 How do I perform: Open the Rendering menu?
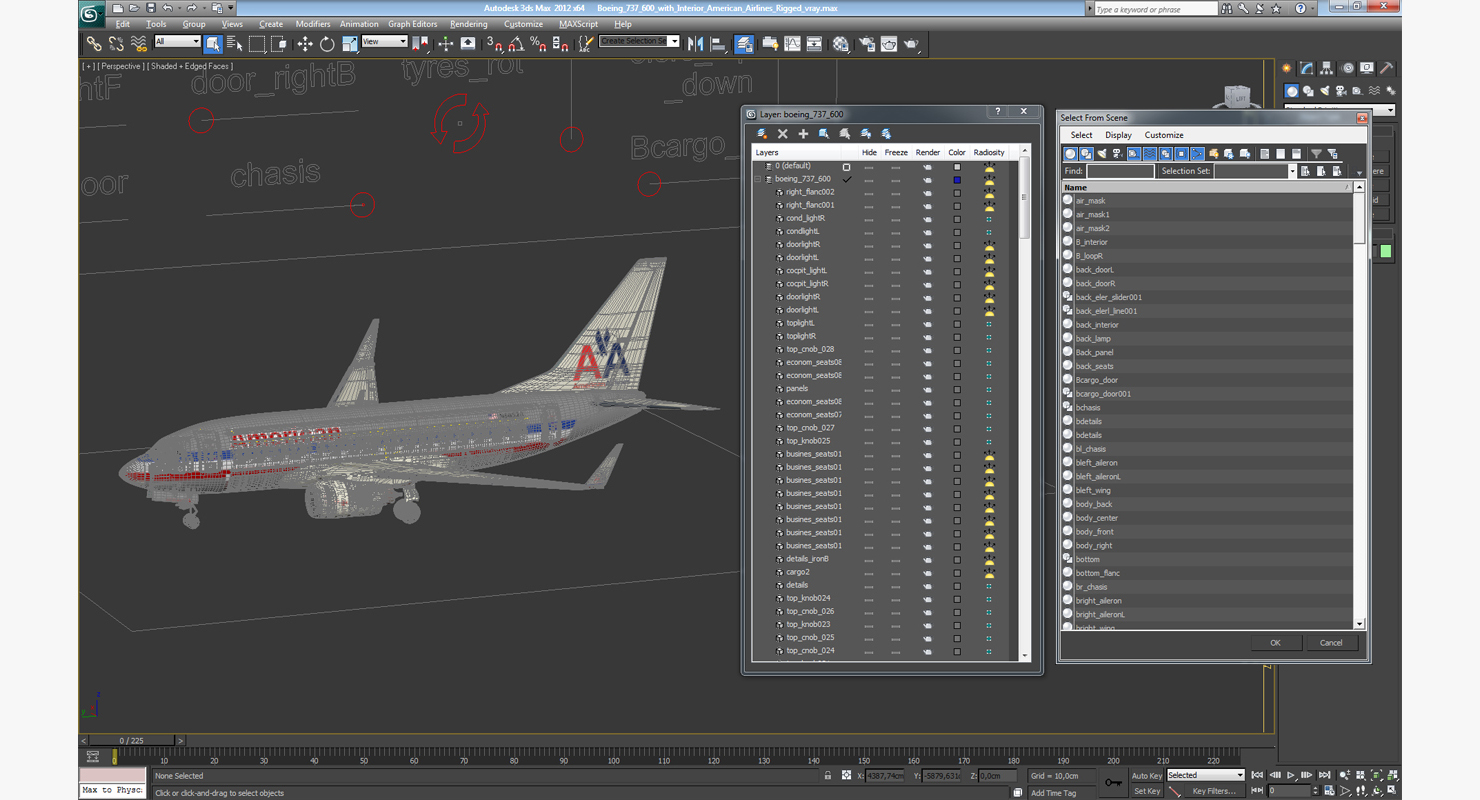coord(468,24)
